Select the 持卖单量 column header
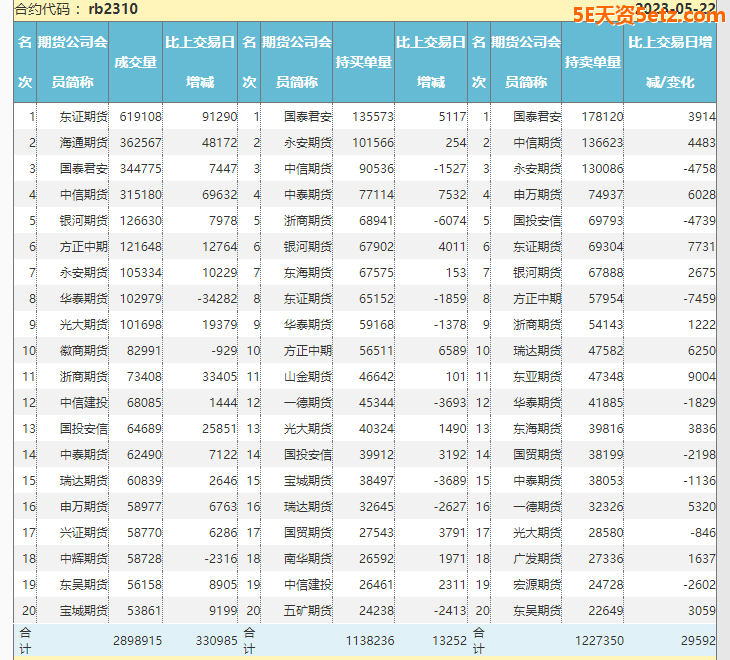The width and height of the screenshot is (730, 660). tap(593, 62)
